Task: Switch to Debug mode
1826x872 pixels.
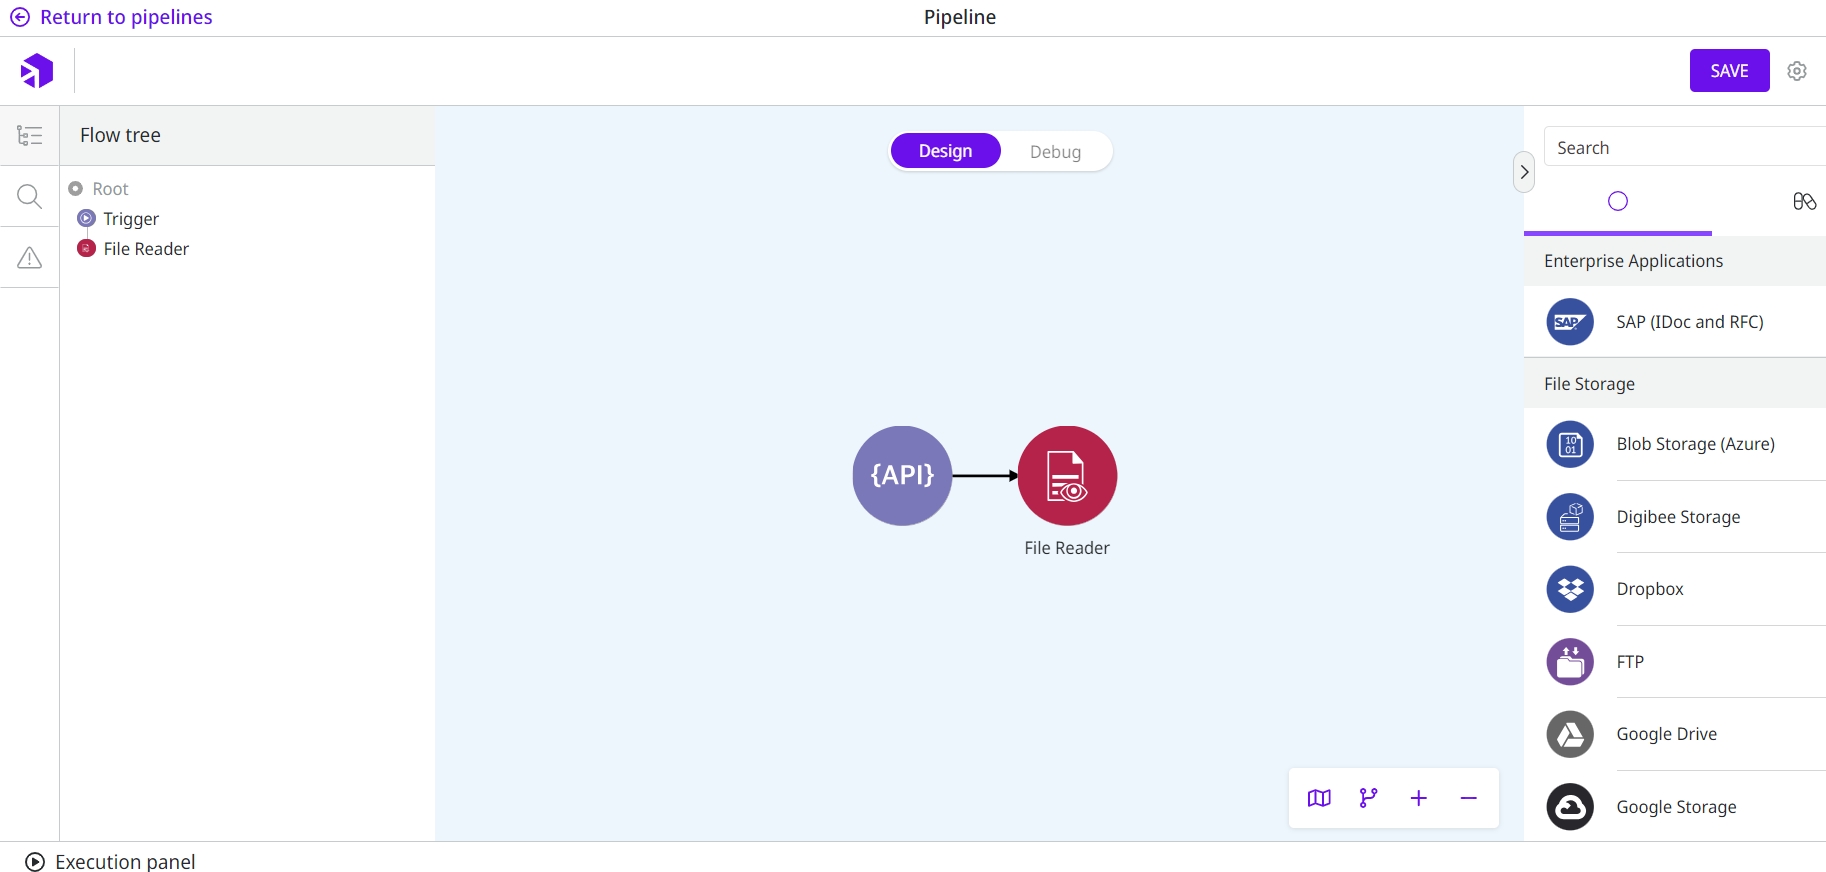Action: coord(1055,152)
